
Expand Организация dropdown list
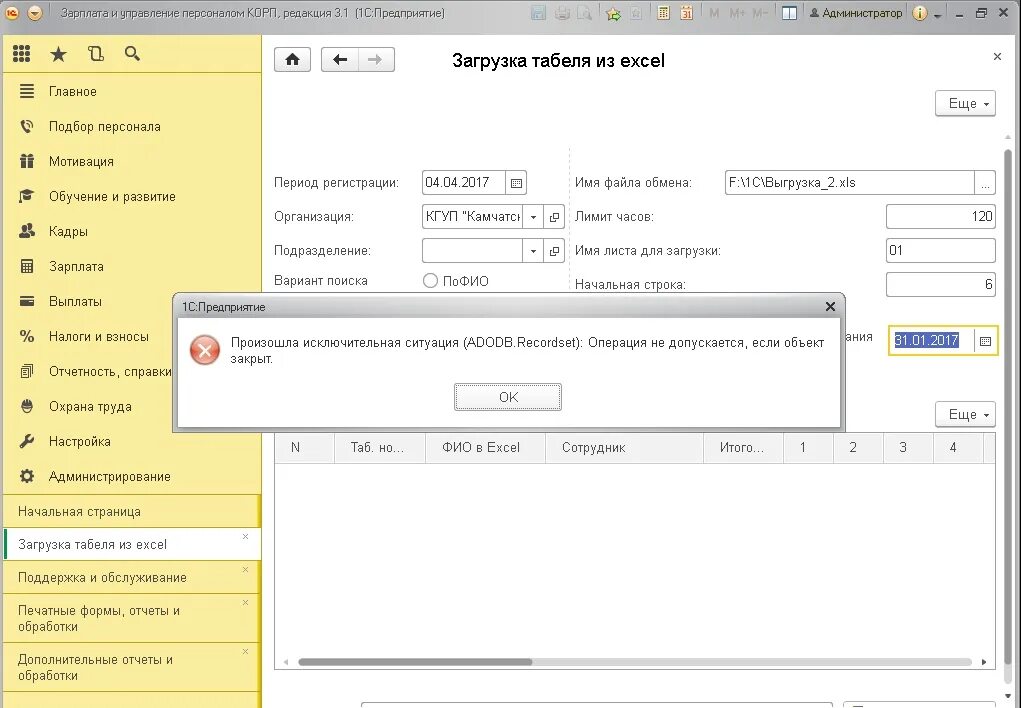[x=533, y=217]
